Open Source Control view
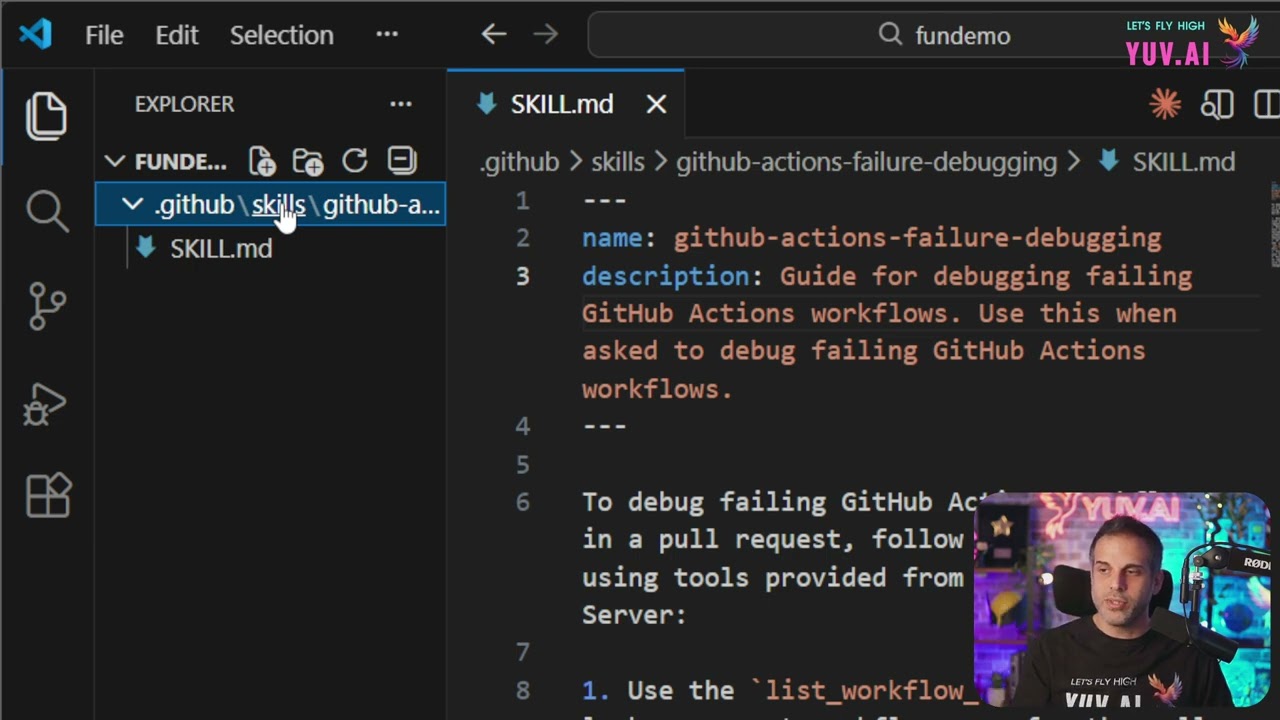This screenshot has width=1280, height=720. (46, 306)
